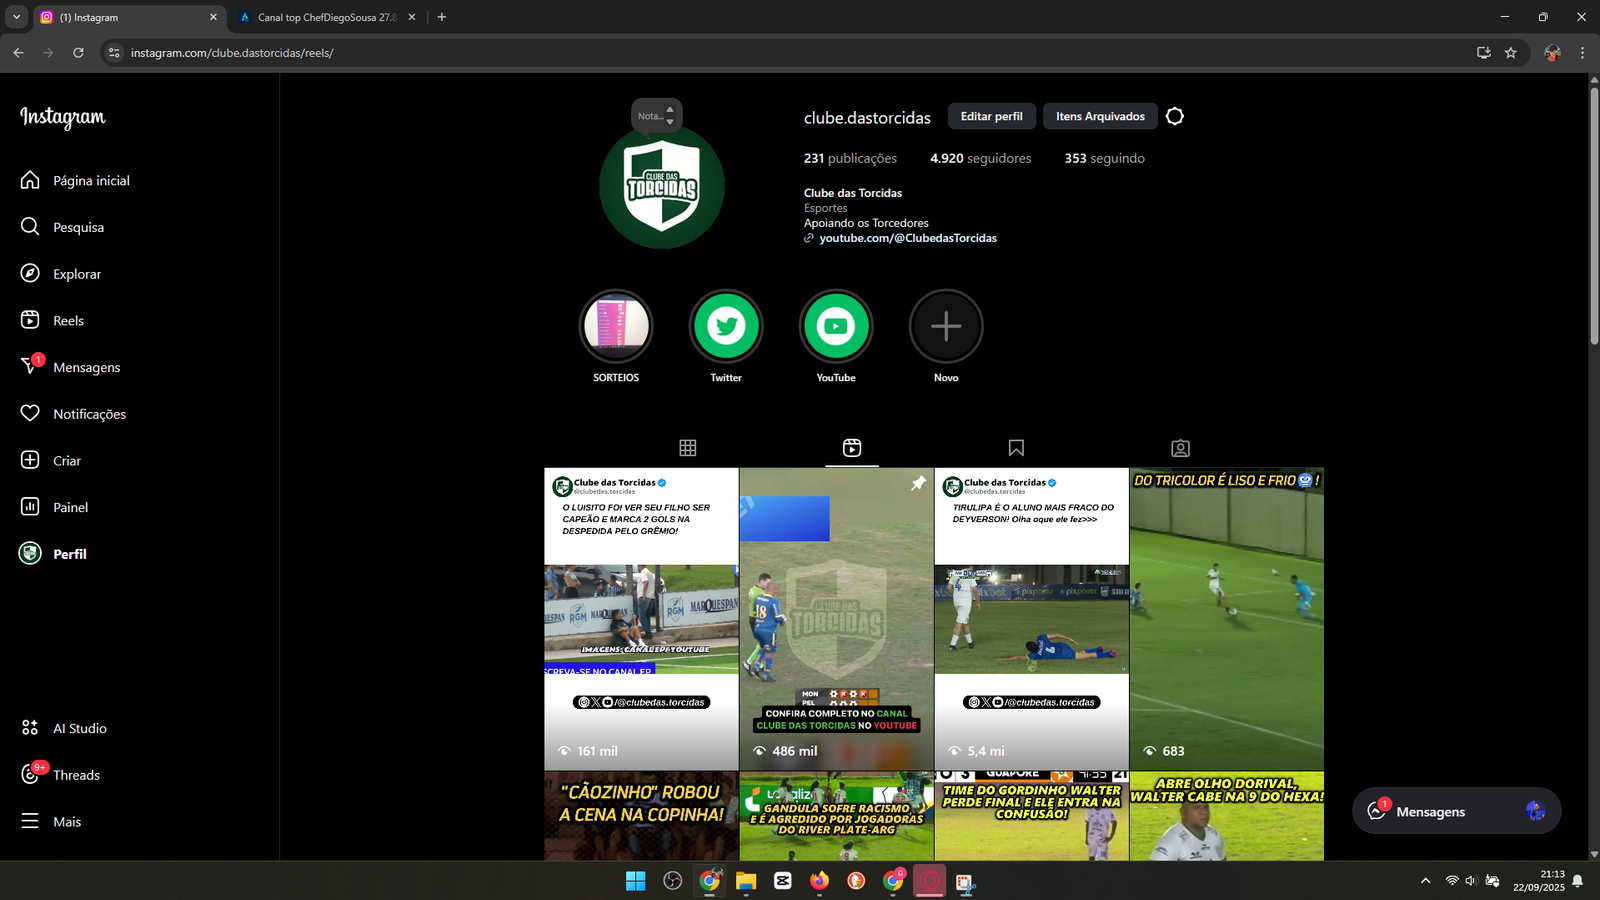The height and width of the screenshot is (900, 1600).
Task: Open the SORTEIOS story highlight
Action: (616, 326)
